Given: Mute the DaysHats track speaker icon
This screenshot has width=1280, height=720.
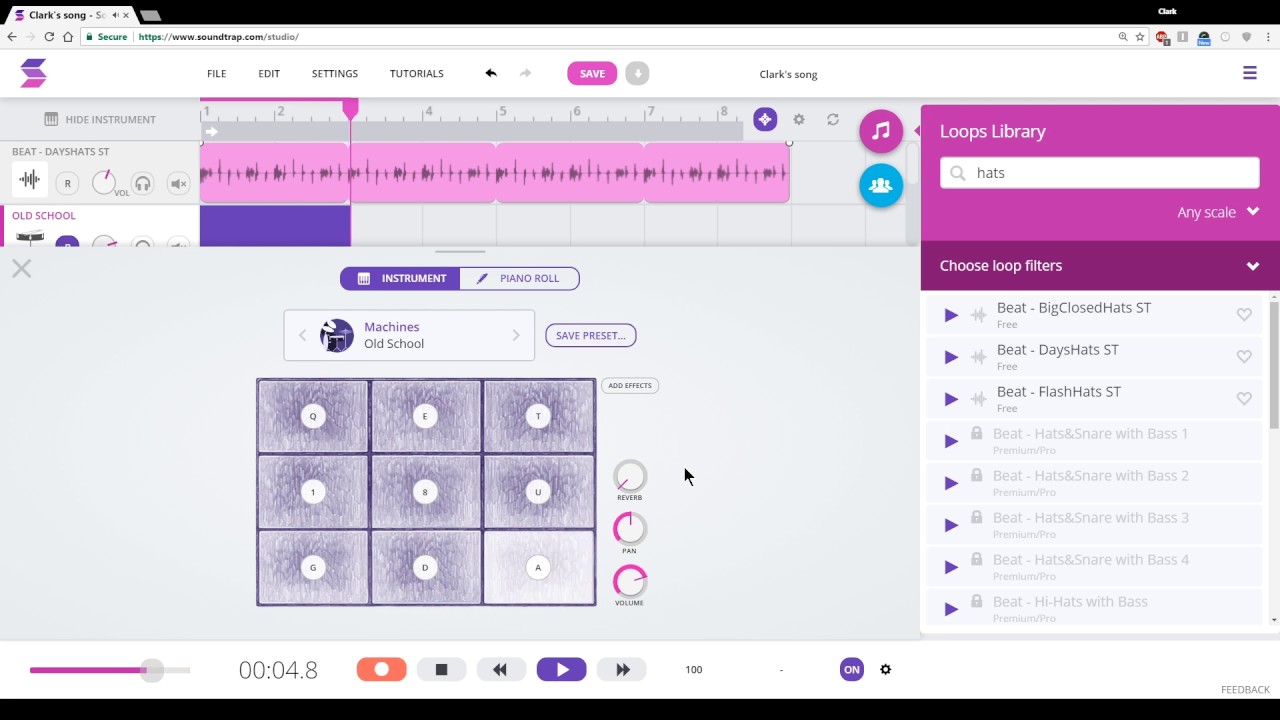Looking at the screenshot, I should click(179, 183).
